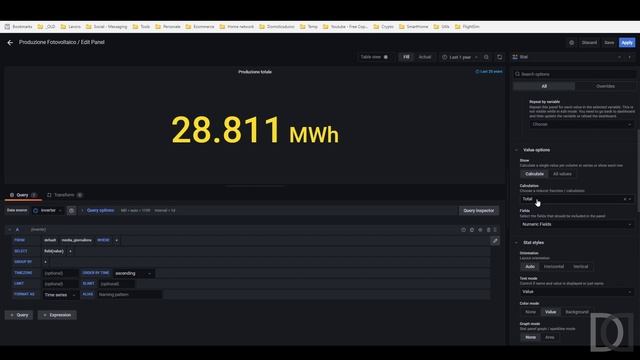Set graph mode to None

530,337
